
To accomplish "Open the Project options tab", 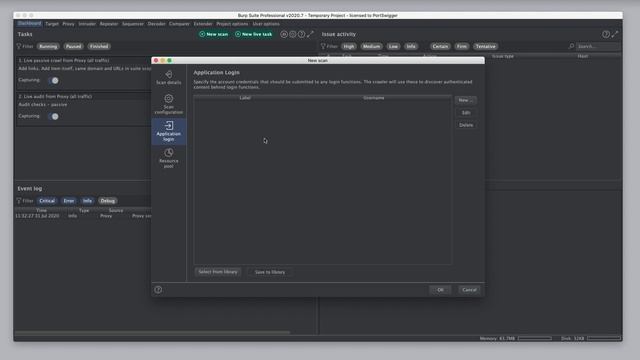I will tap(232, 24).
